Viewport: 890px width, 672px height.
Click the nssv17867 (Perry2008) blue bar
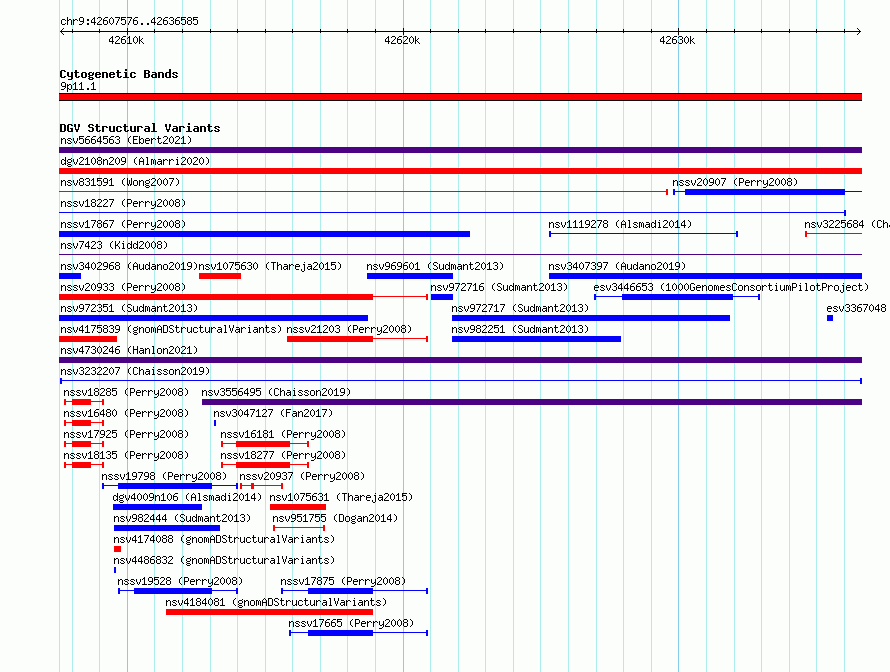point(265,234)
